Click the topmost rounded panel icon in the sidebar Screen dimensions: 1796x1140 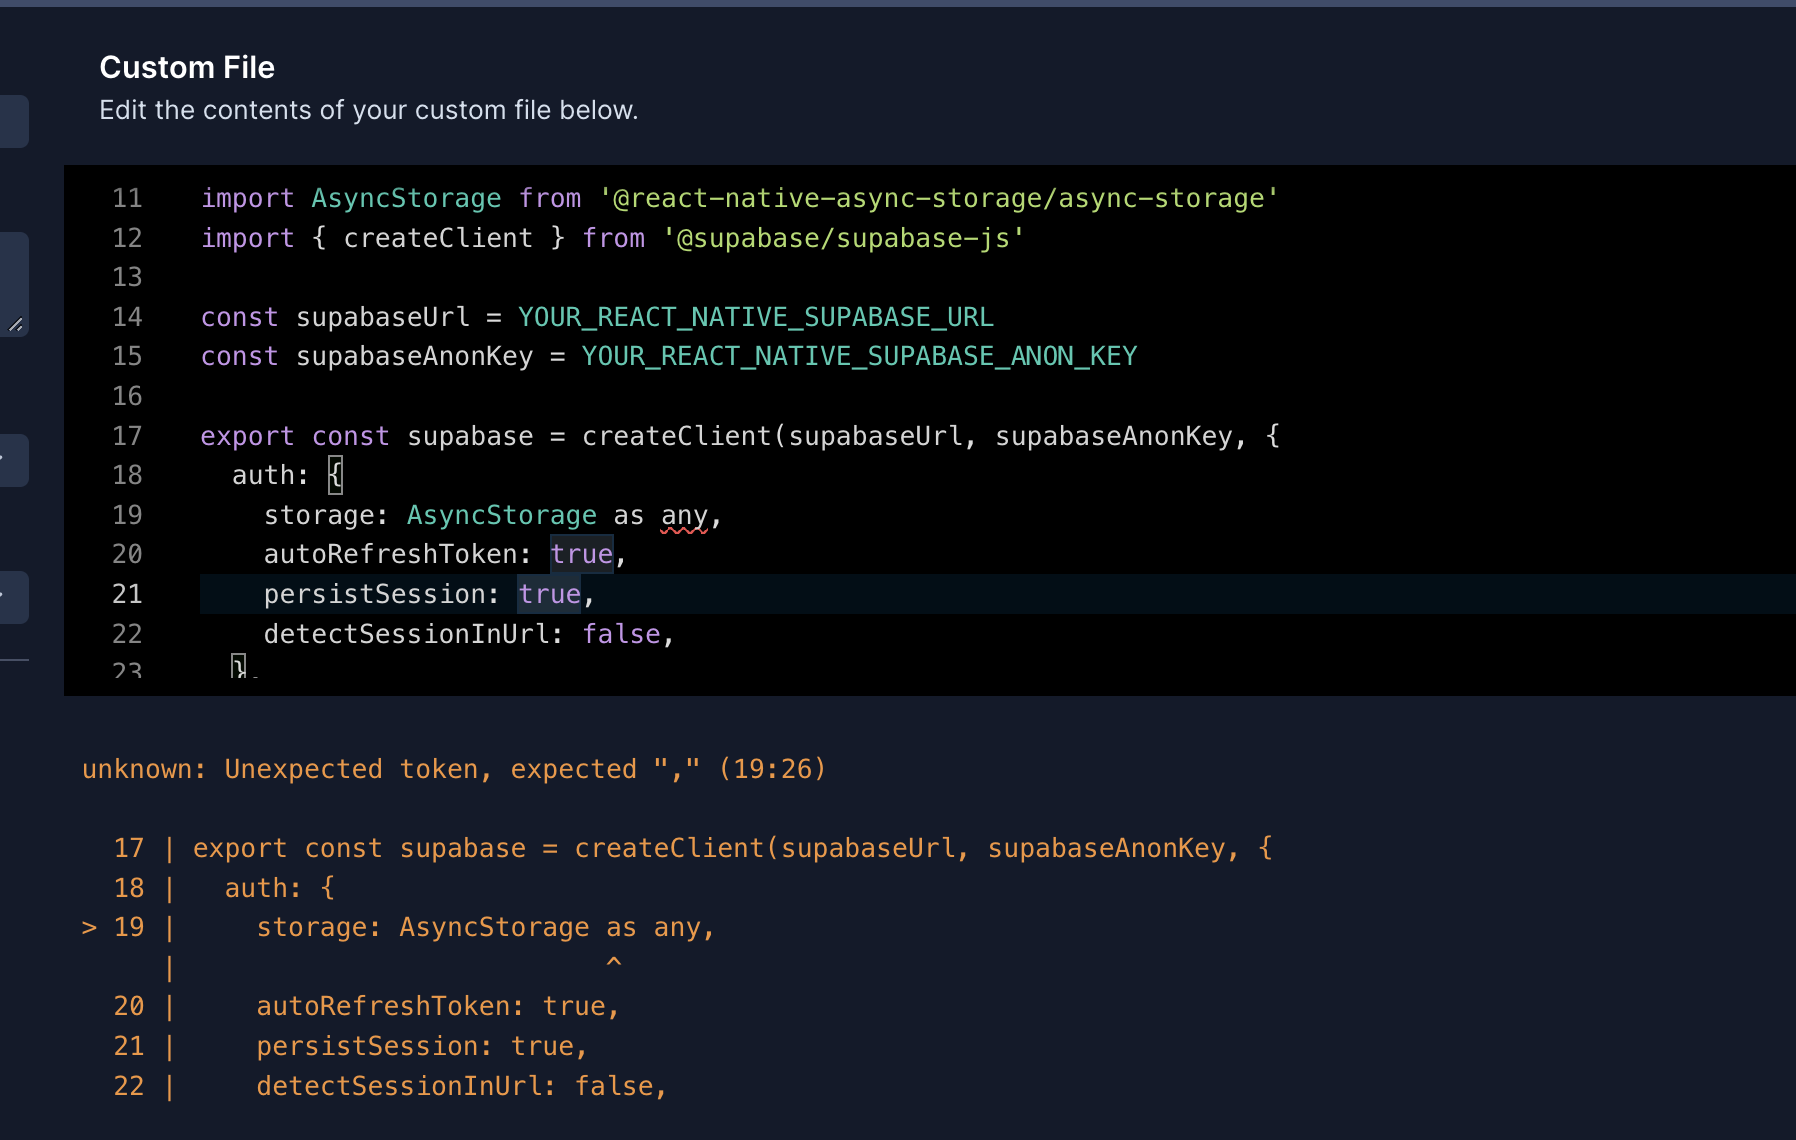(12, 121)
